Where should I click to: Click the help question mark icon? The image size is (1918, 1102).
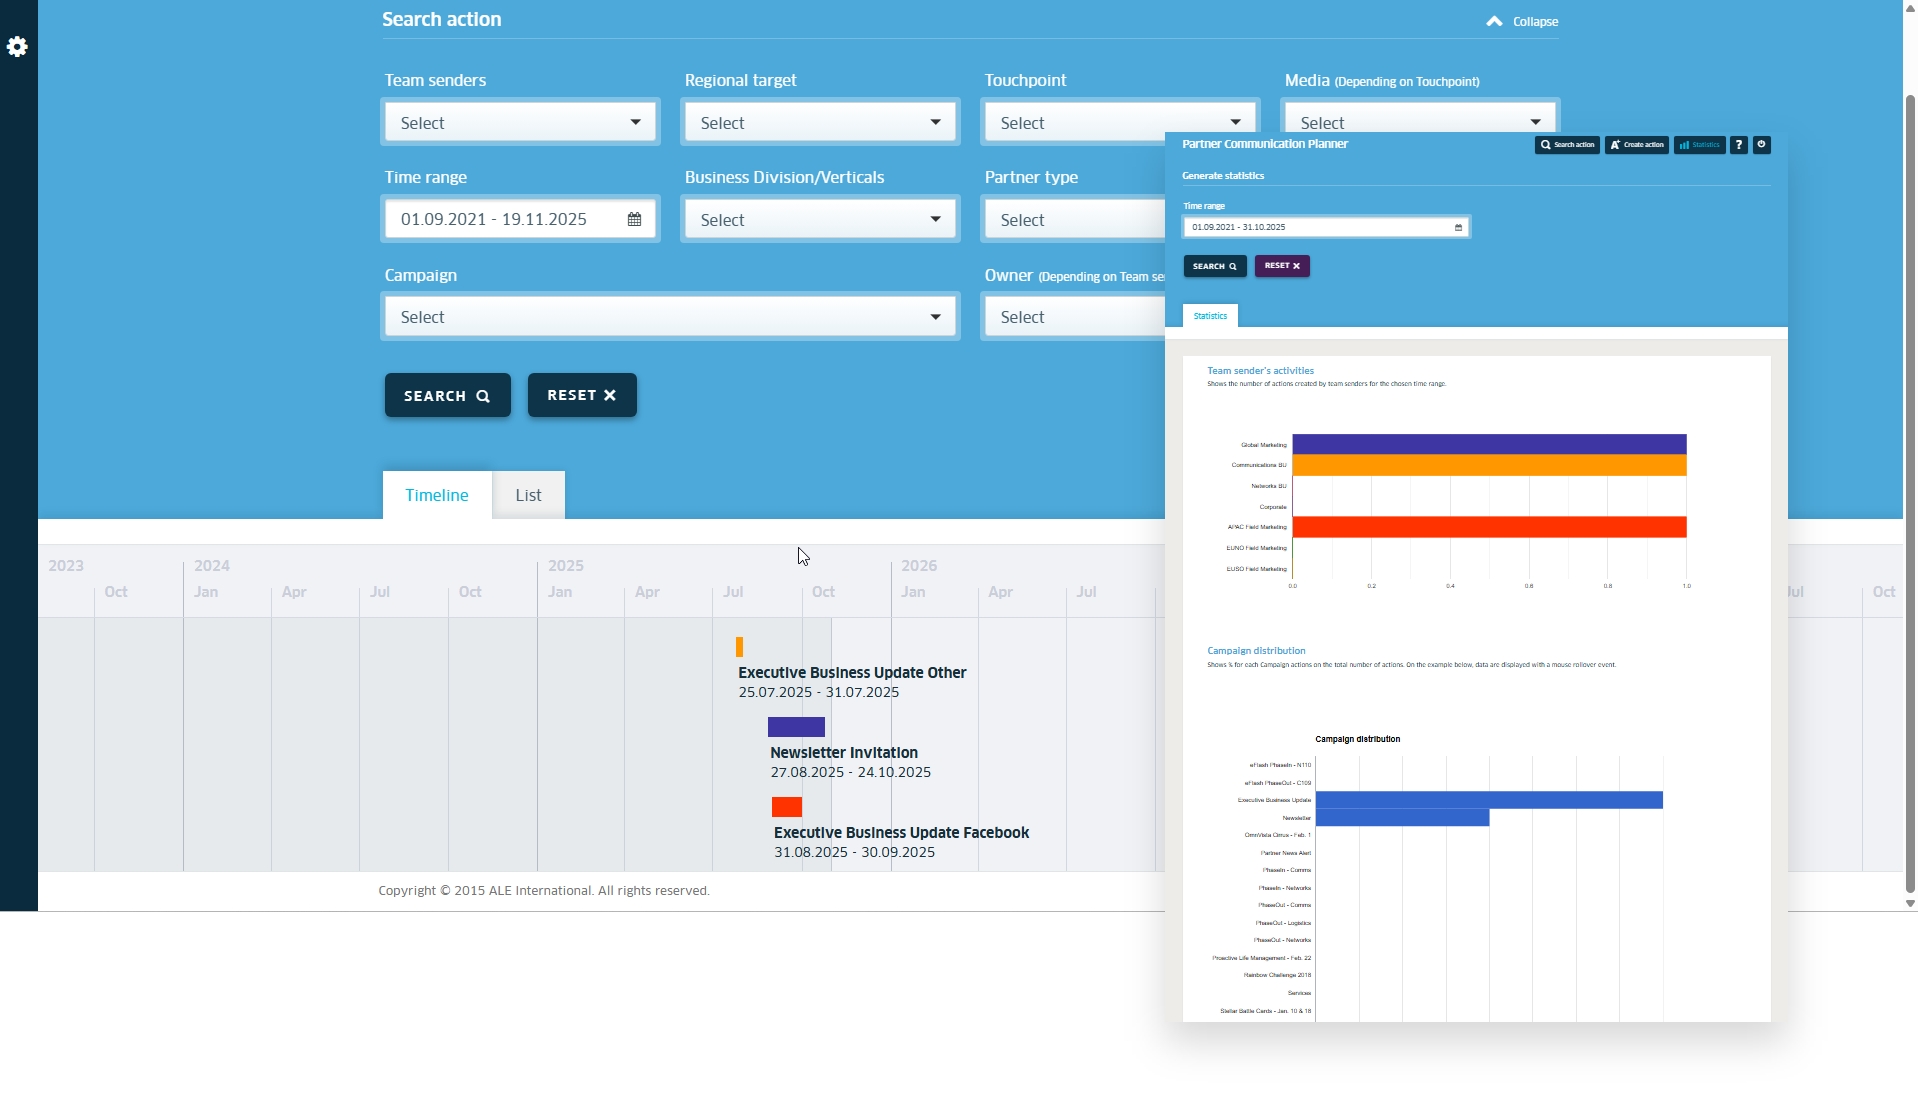[x=1739, y=145]
